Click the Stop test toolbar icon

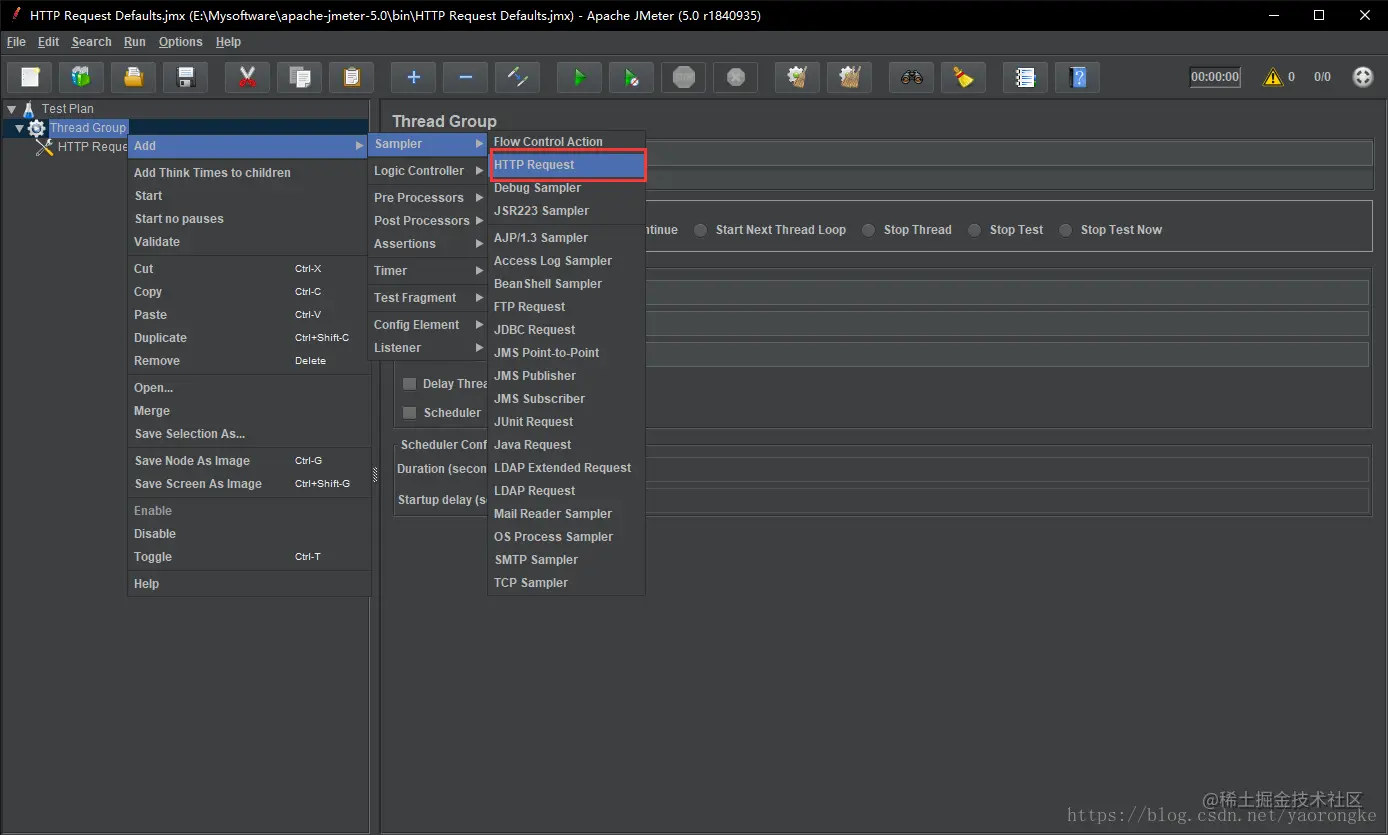pyautogui.click(x=683, y=77)
